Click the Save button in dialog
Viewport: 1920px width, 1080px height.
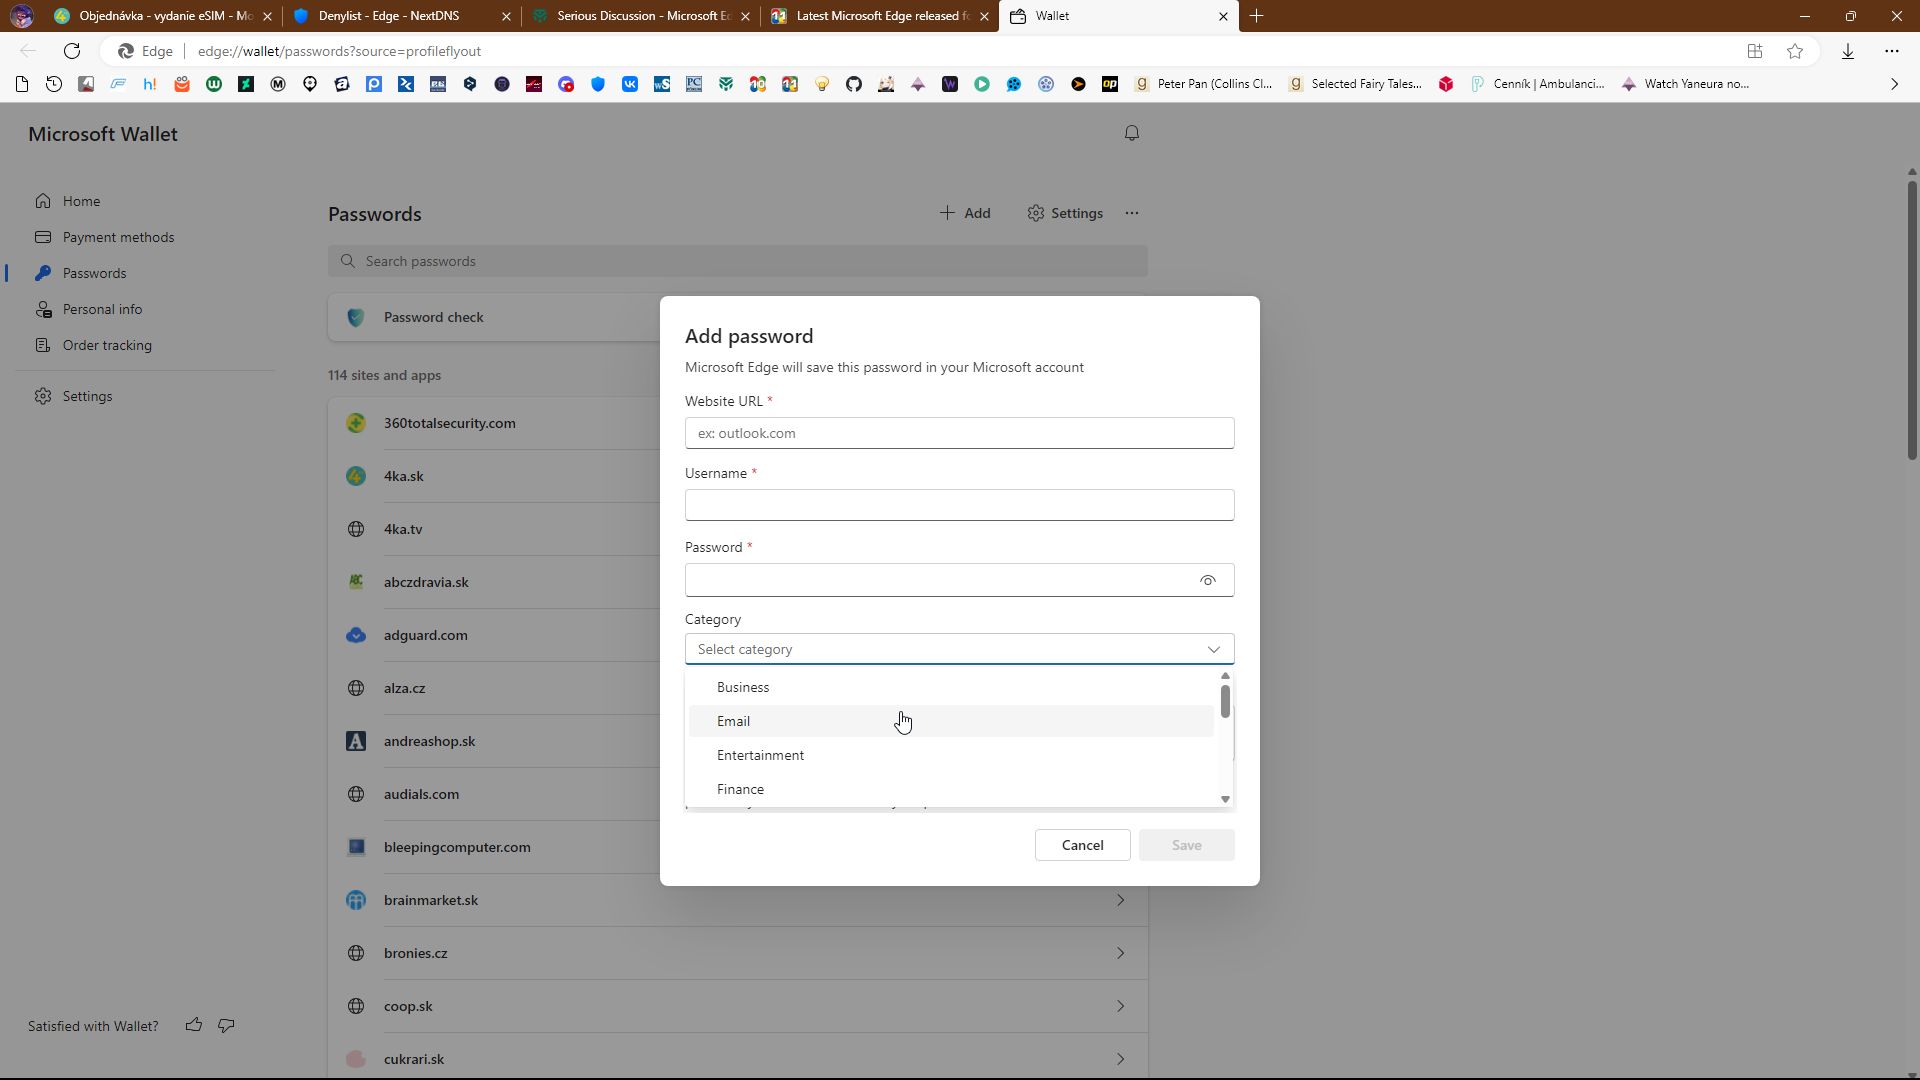click(1186, 845)
